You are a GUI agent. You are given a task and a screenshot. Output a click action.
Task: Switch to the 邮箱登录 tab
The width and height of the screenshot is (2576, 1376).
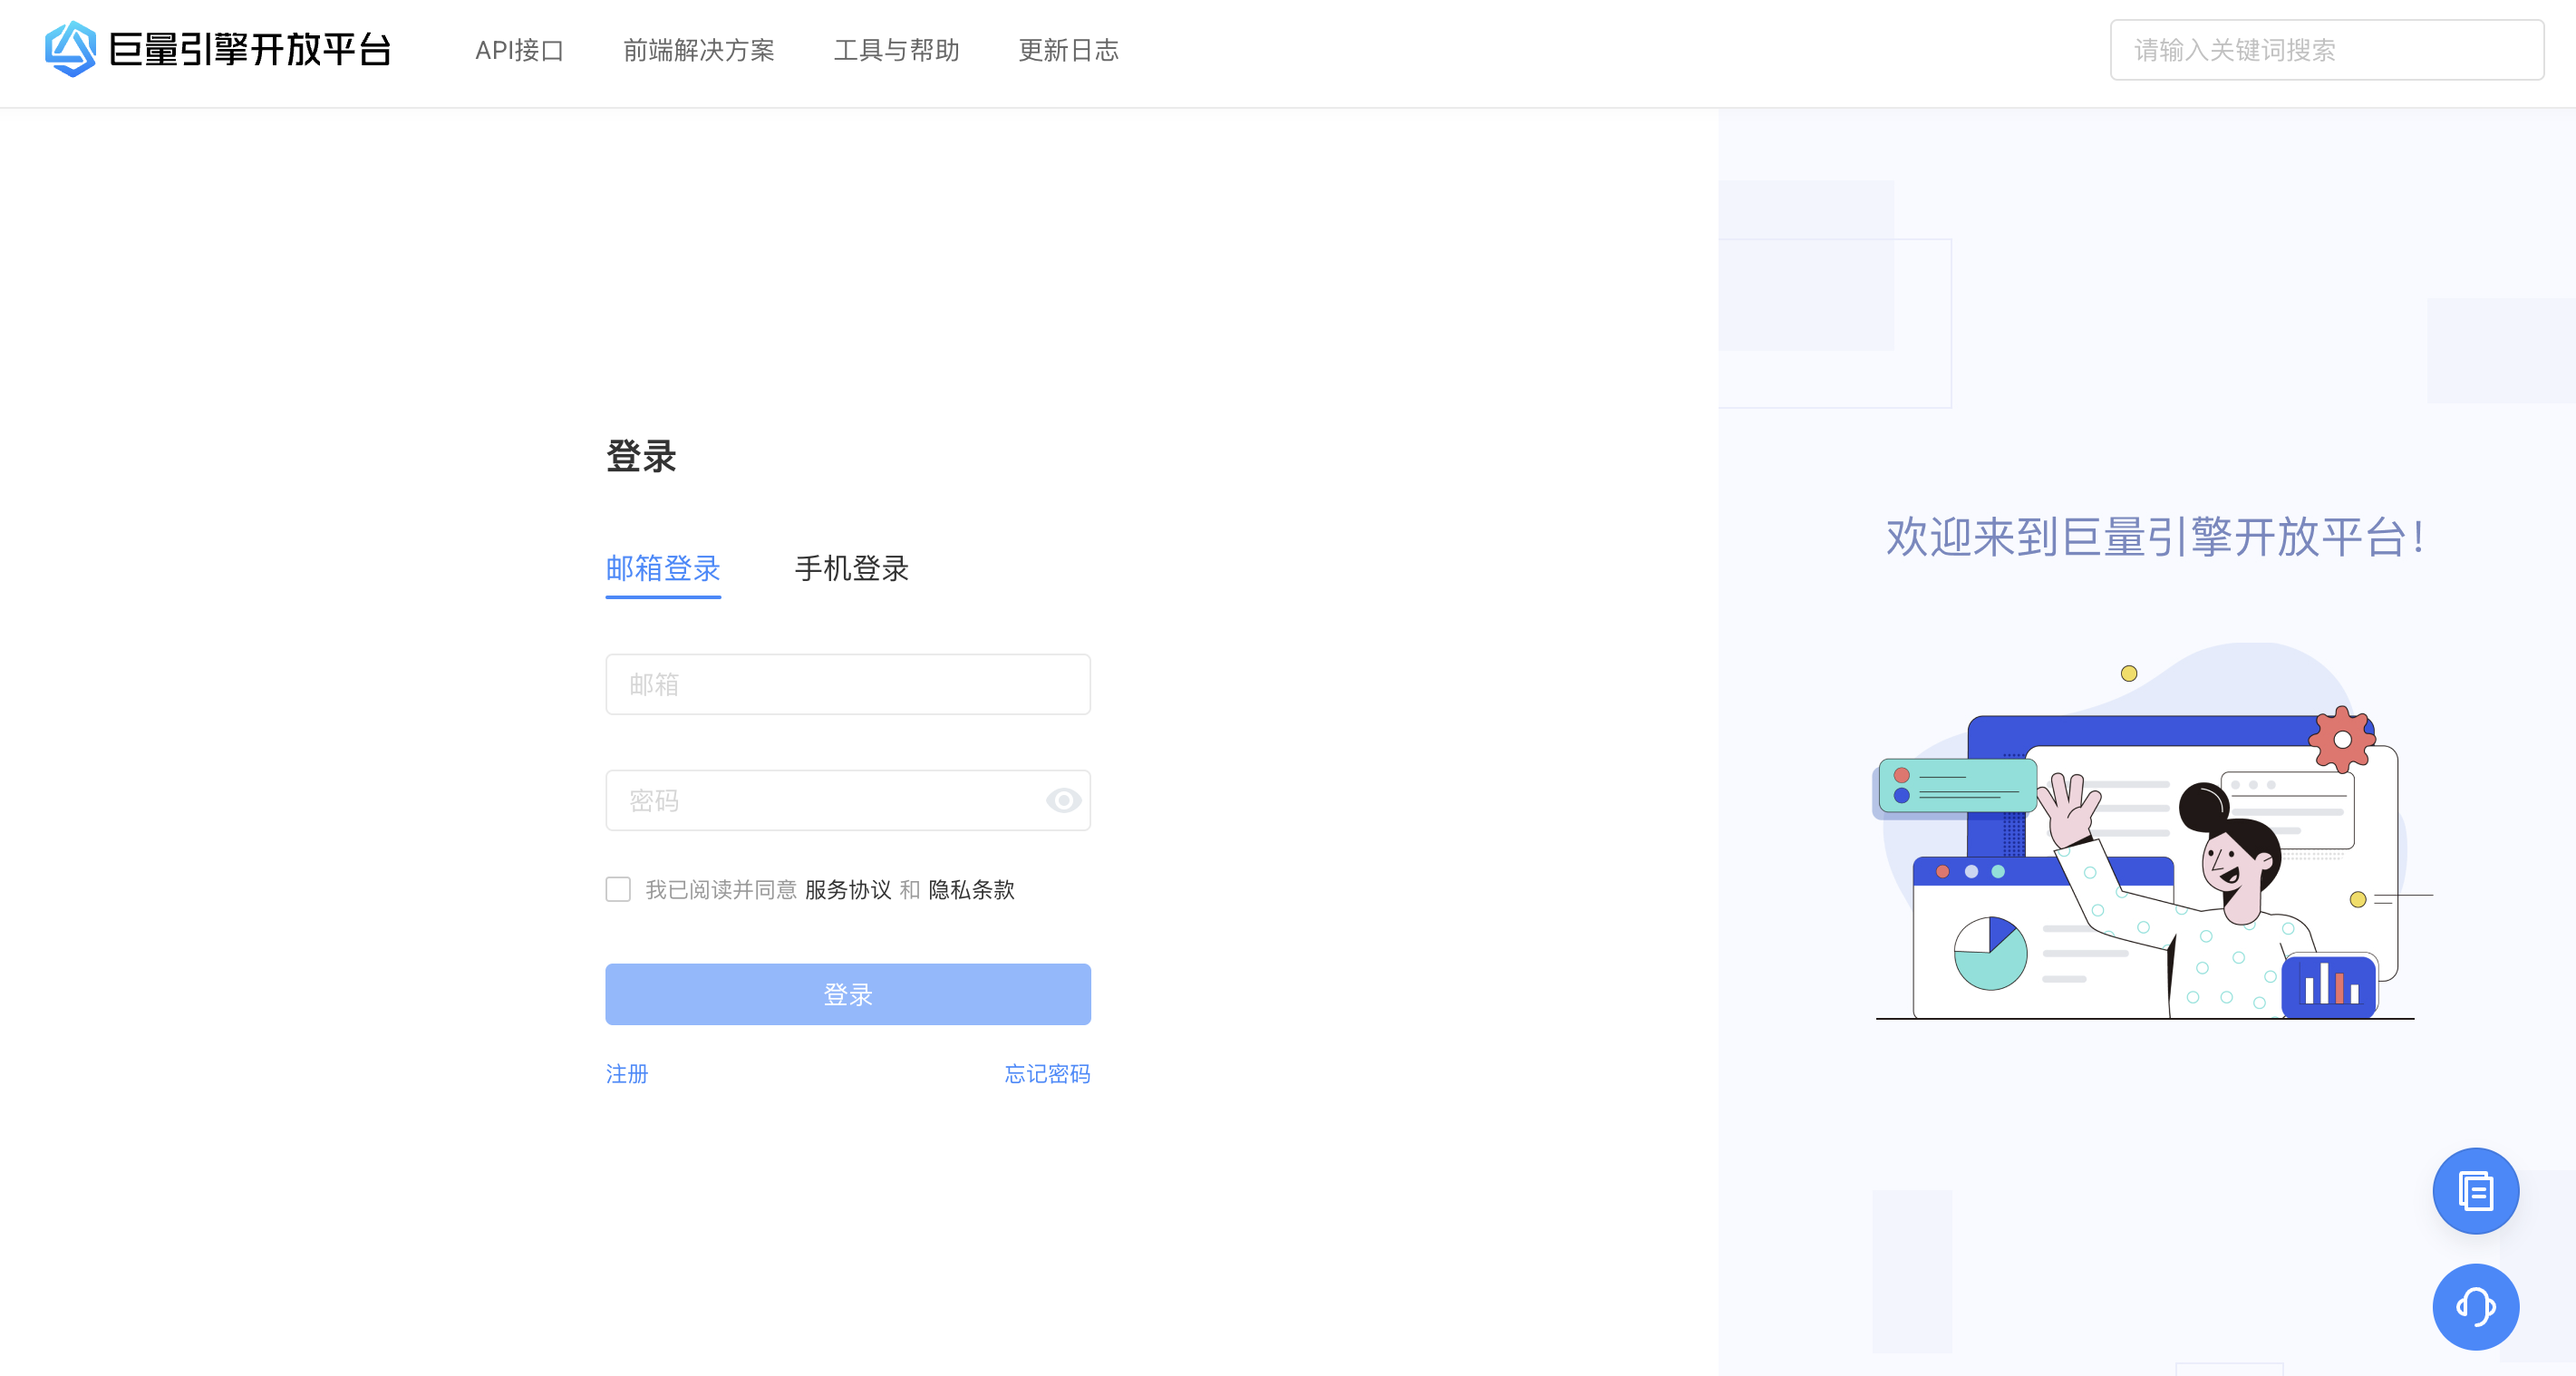[x=662, y=568]
